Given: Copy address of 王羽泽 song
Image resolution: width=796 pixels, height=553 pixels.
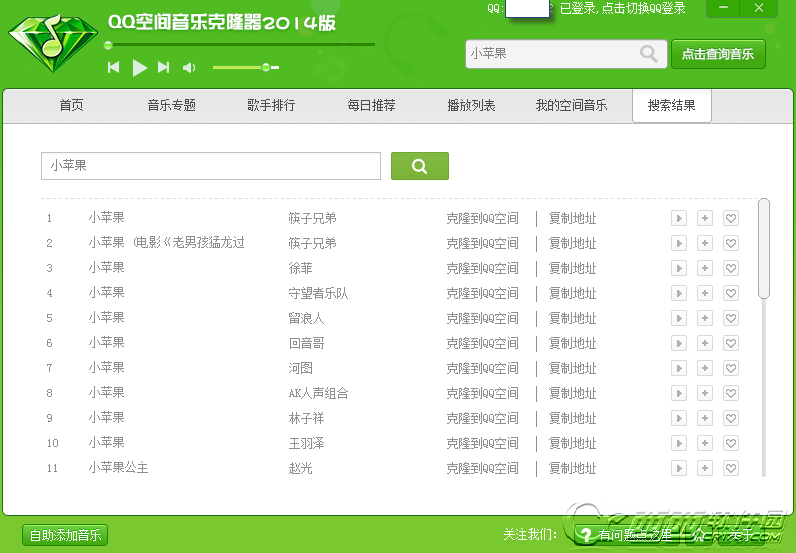Looking at the screenshot, I should click(x=572, y=443).
